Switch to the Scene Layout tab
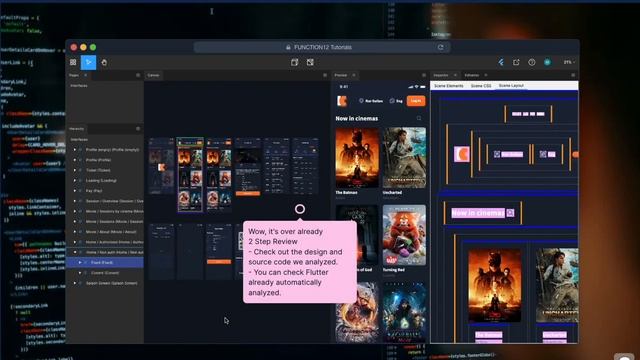The width and height of the screenshot is (640, 360). click(511, 86)
